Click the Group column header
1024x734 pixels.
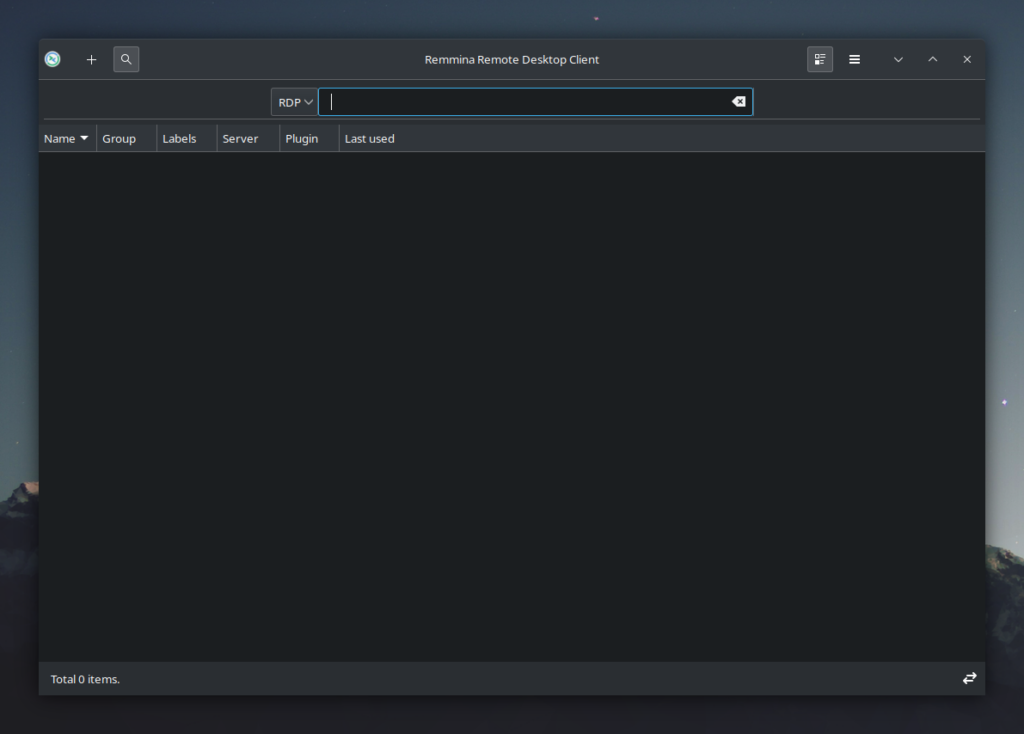118,138
